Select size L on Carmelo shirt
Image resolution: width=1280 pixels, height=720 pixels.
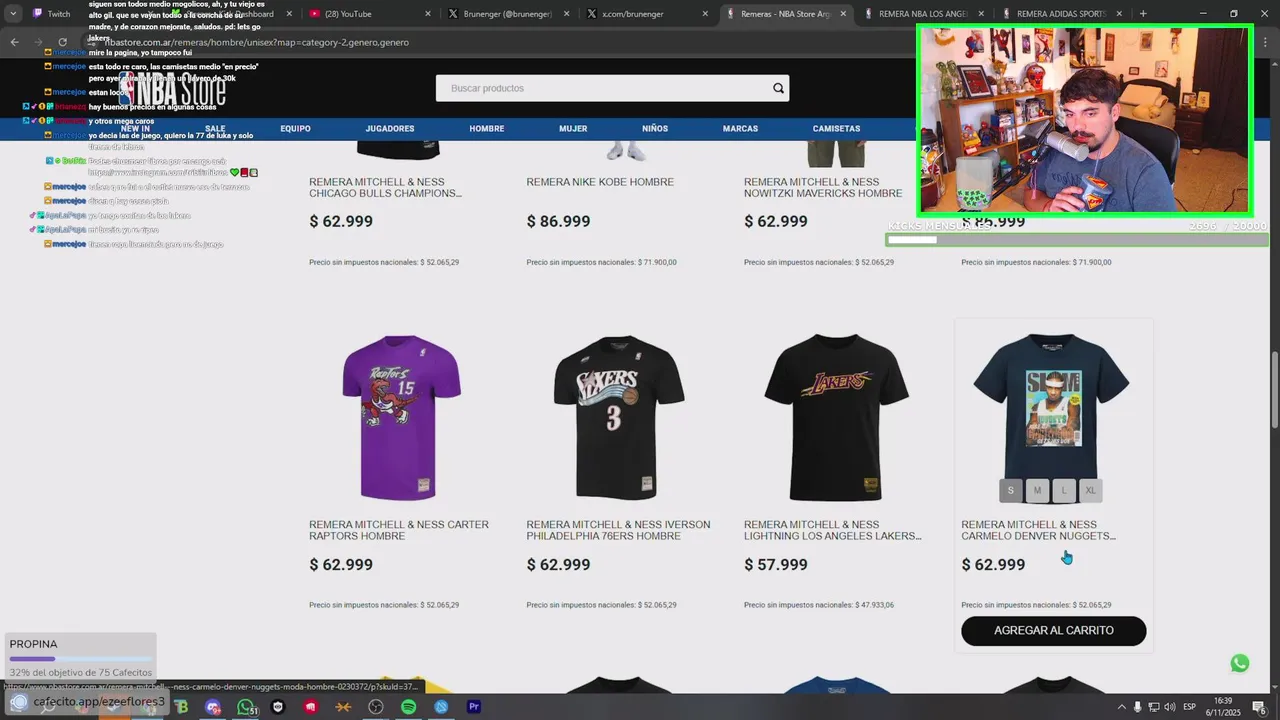1064,490
